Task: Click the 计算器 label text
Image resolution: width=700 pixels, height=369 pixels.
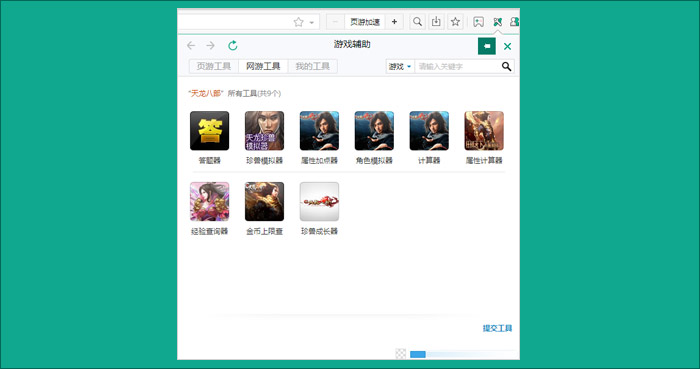Action: coord(429,161)
